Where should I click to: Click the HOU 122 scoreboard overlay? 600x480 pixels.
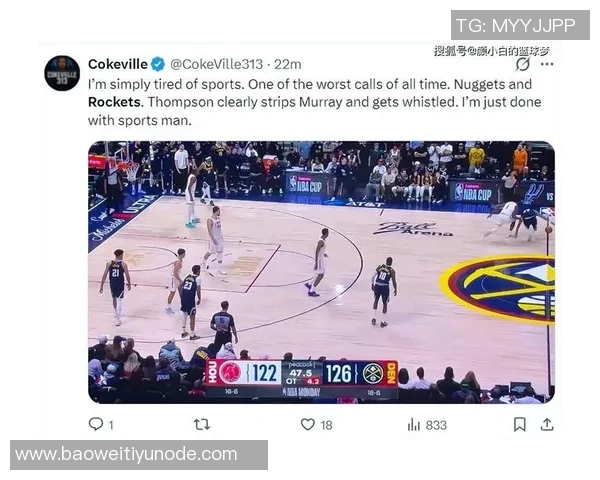pos(243,373)
